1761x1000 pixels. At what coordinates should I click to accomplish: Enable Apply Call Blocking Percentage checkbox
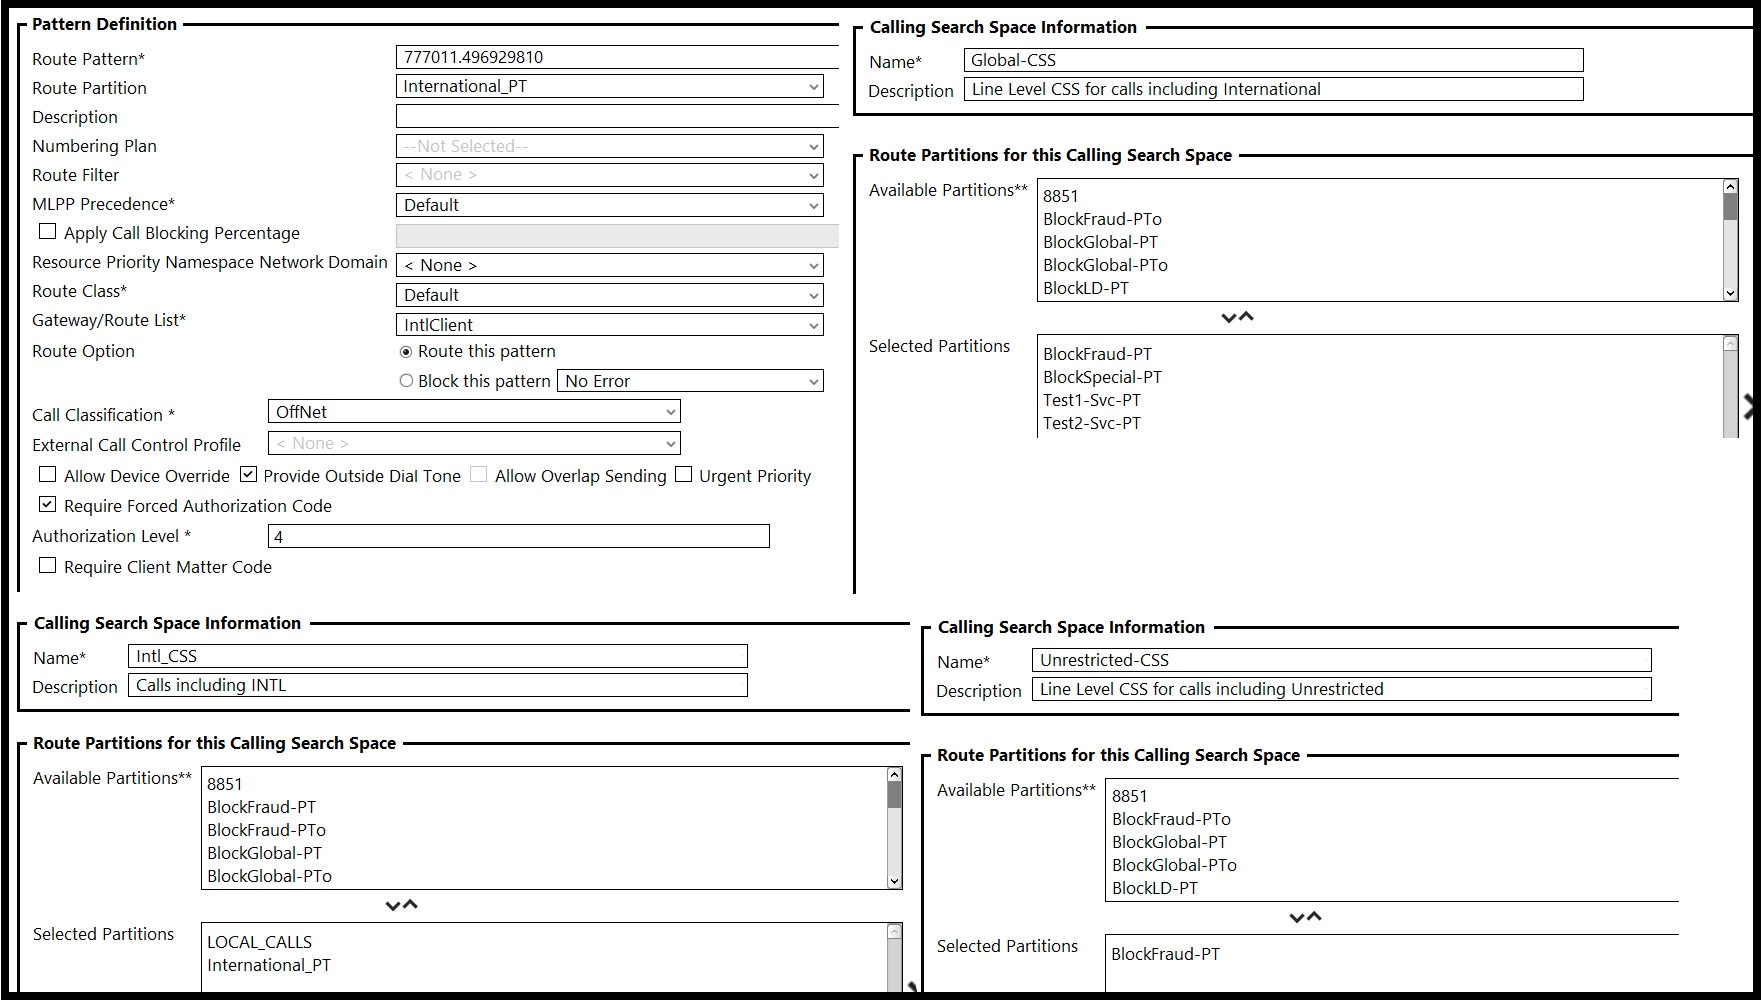pyautogui.click(x=47, y=232)
